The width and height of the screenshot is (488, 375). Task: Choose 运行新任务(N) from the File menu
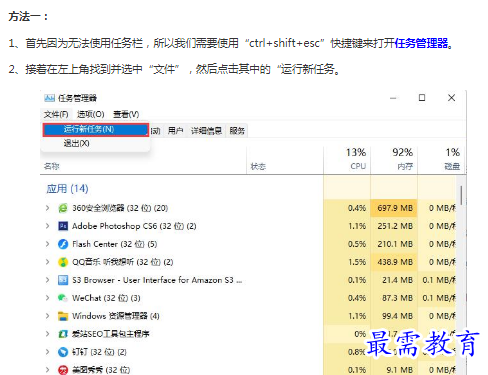click(96, 130)
